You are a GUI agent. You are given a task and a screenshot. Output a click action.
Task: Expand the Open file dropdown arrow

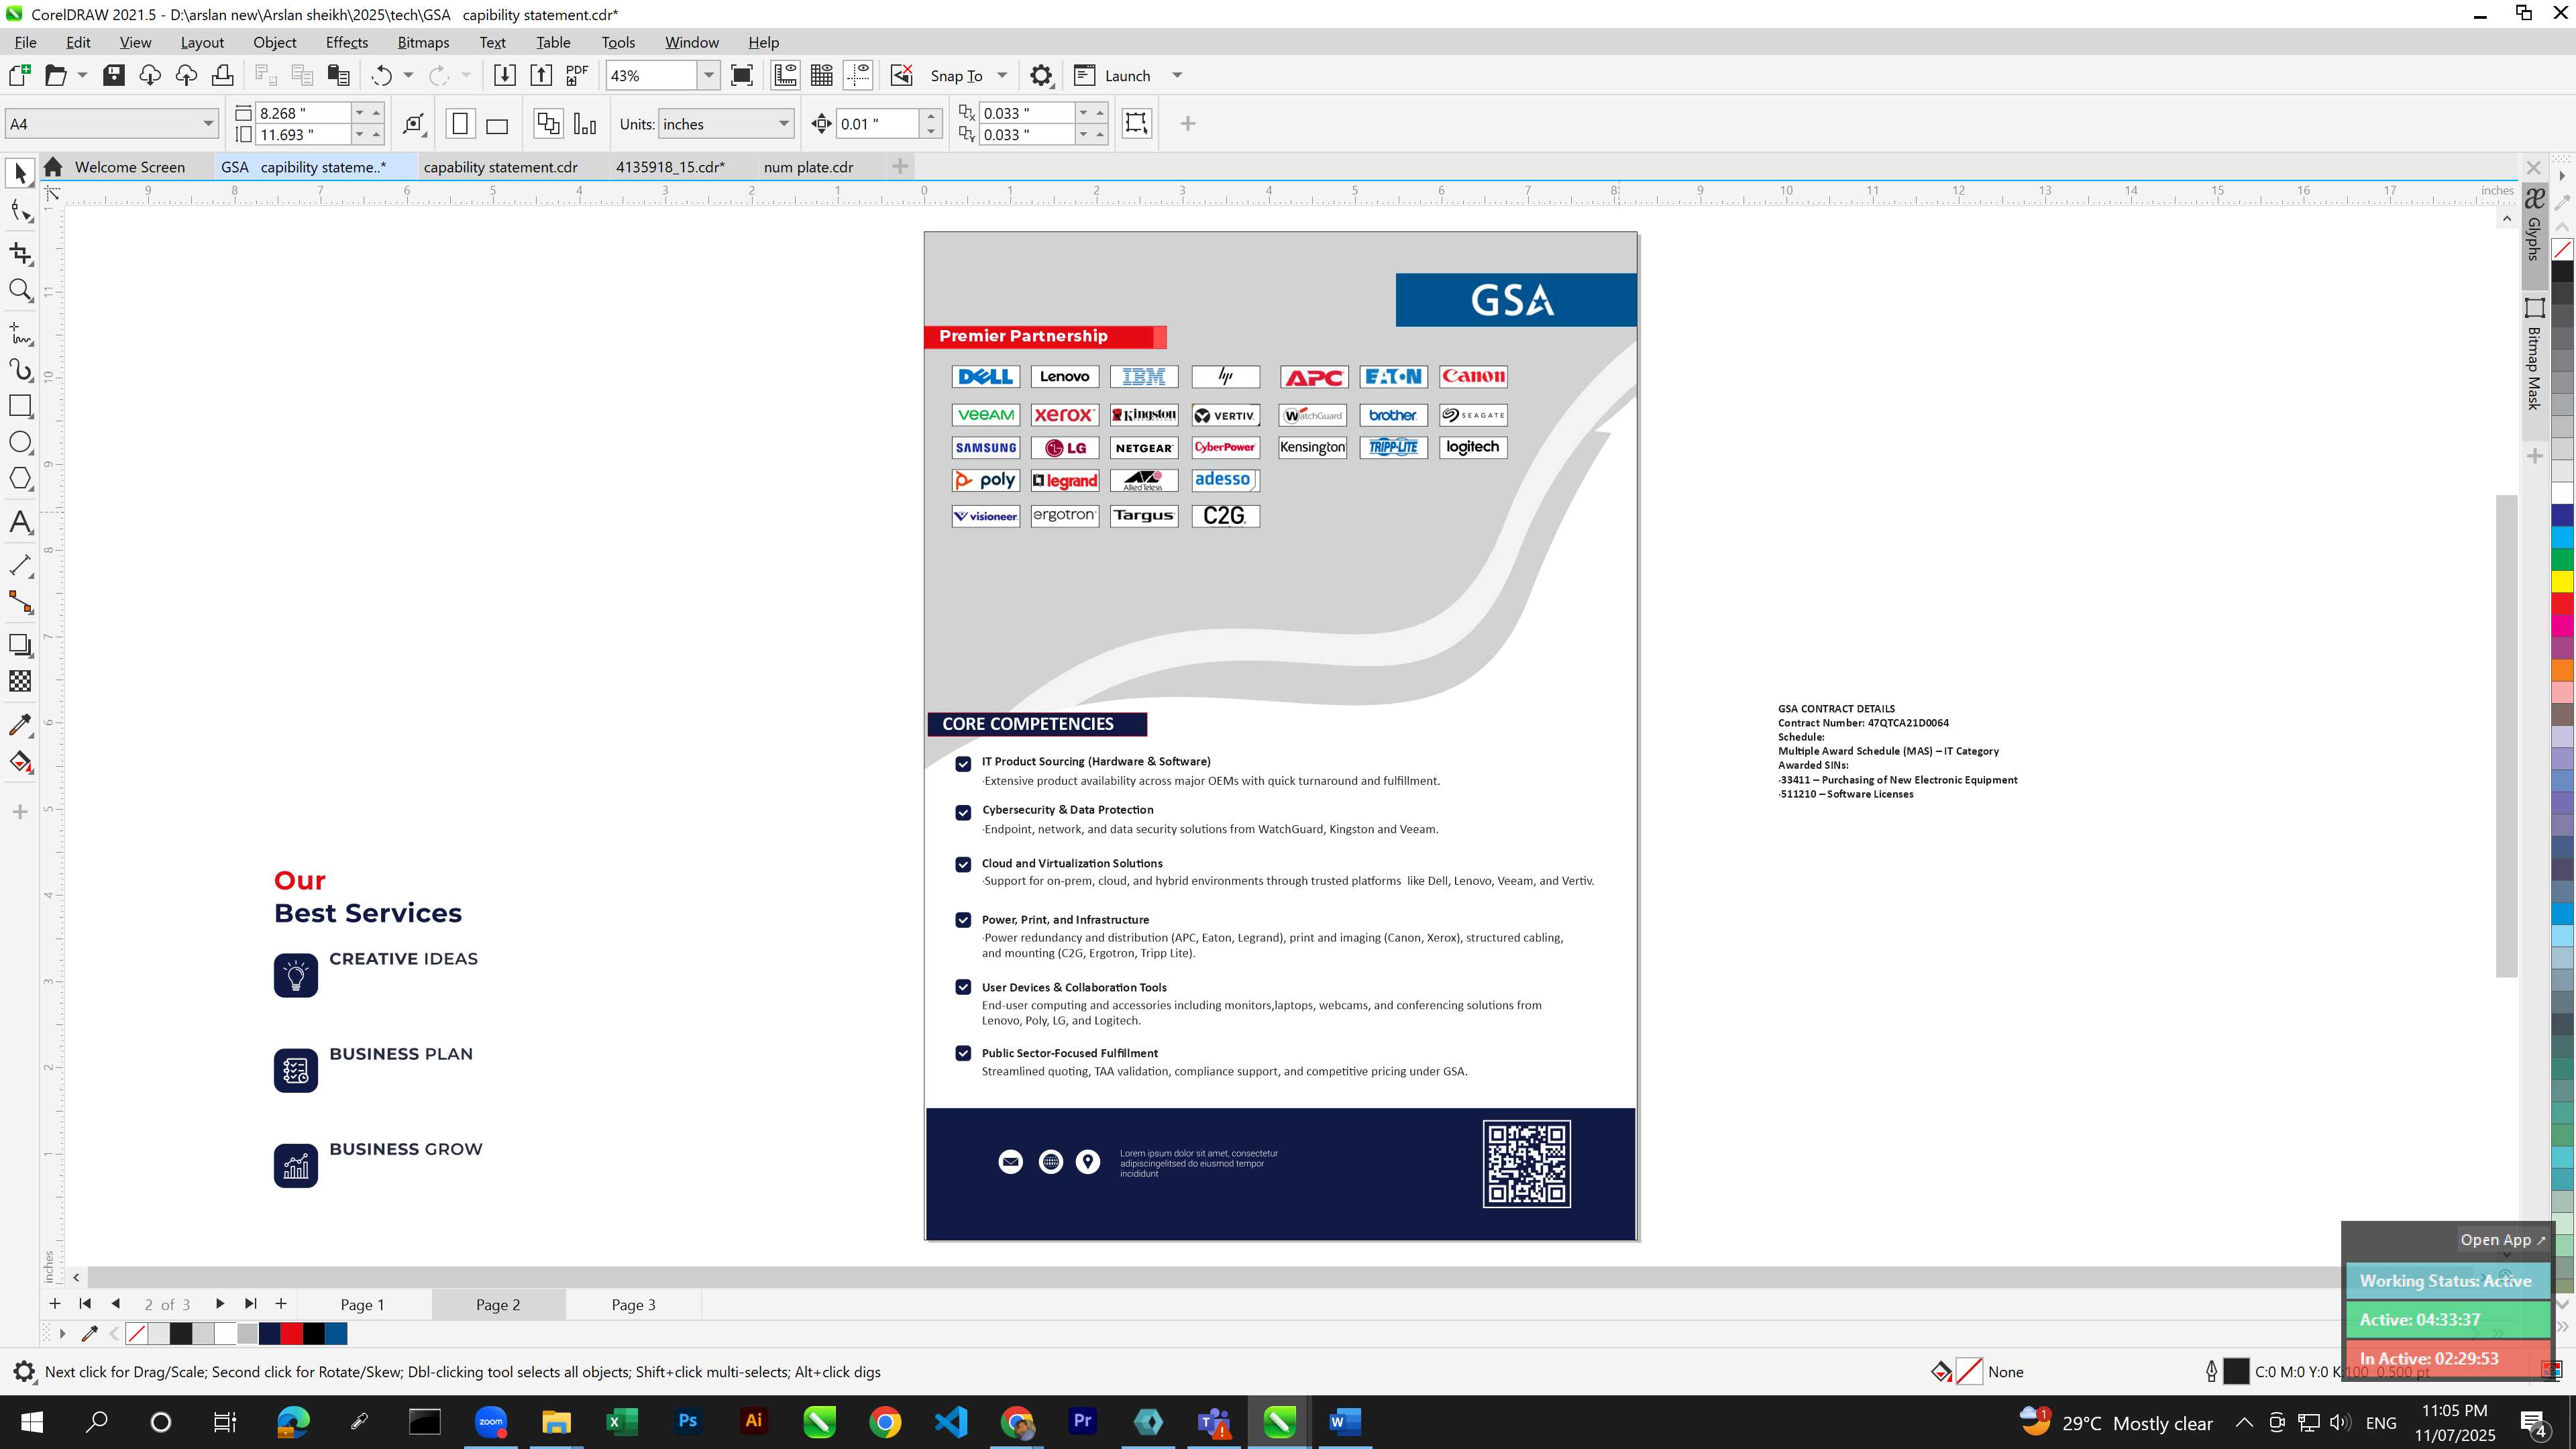82,75
